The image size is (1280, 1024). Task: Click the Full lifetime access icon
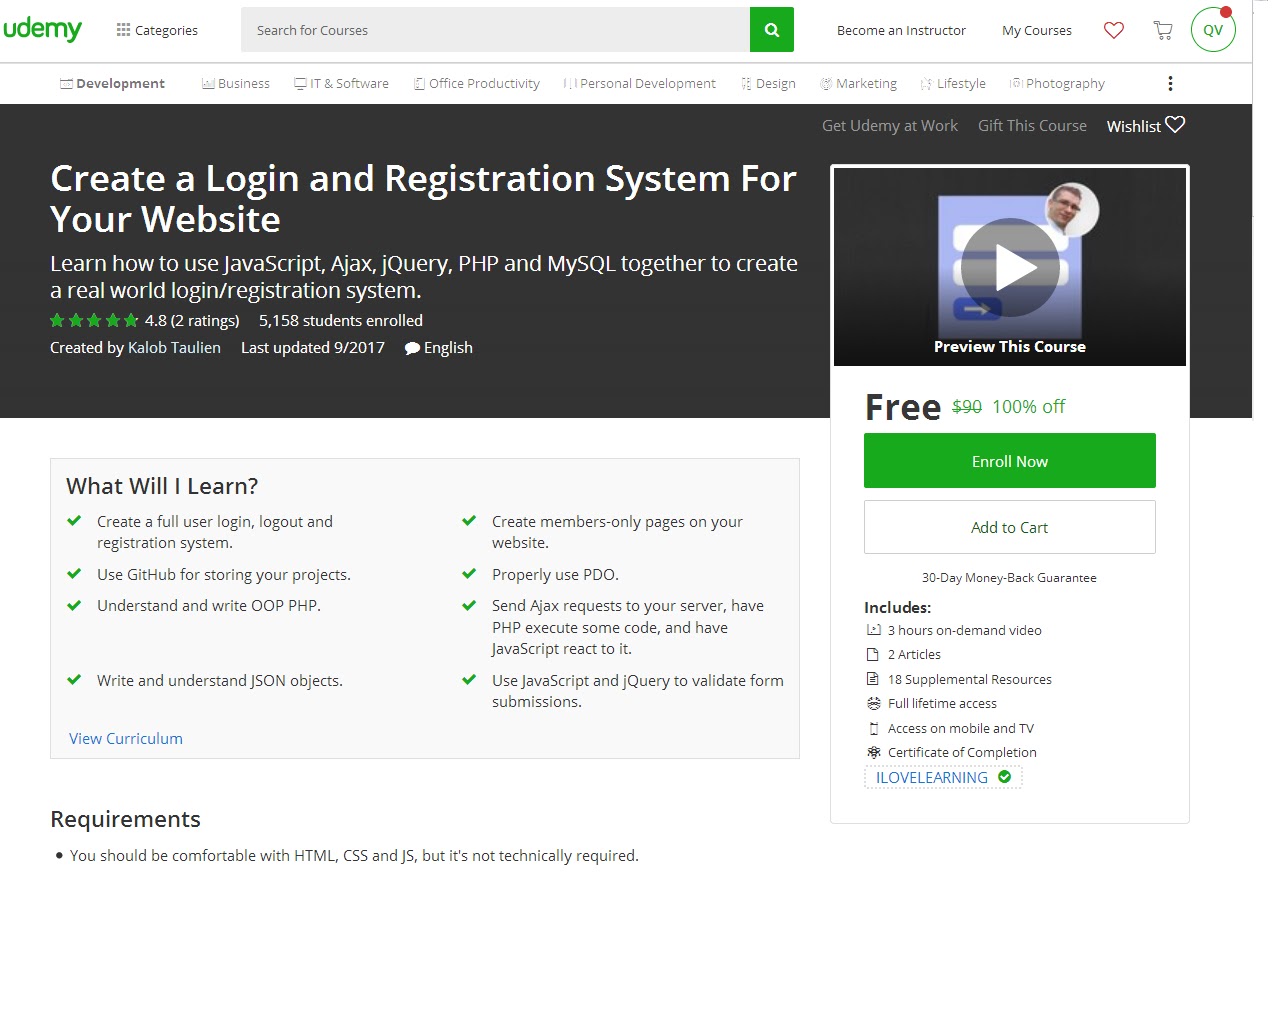coord(873,704)
